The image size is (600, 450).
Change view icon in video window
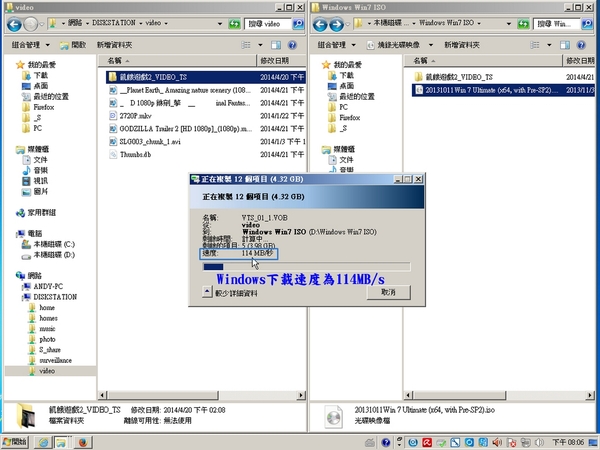(x=246, y=45)
